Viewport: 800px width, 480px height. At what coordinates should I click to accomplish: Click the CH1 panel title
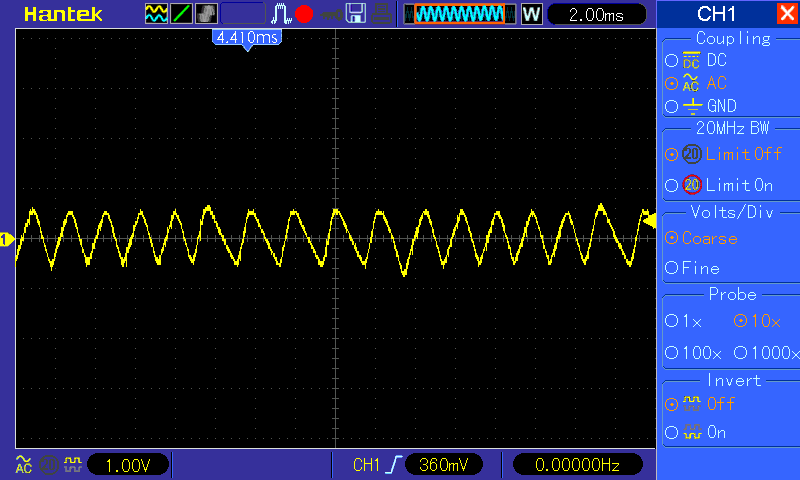click(716, 14)
